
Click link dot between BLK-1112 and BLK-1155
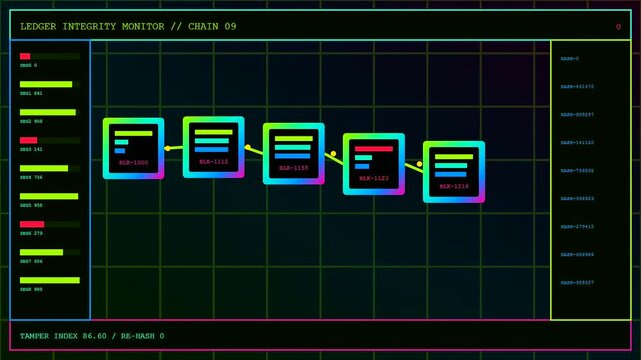point(248,147)
